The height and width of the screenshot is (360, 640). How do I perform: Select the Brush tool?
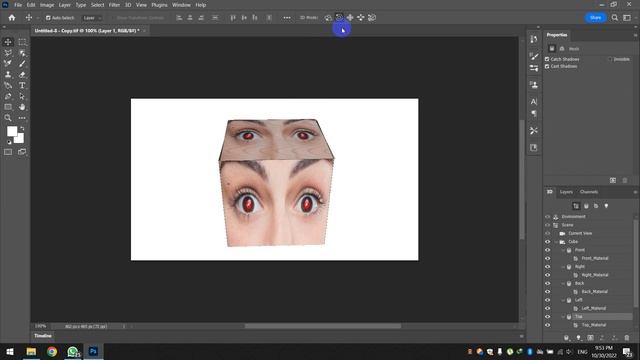(x=22, y=64)
